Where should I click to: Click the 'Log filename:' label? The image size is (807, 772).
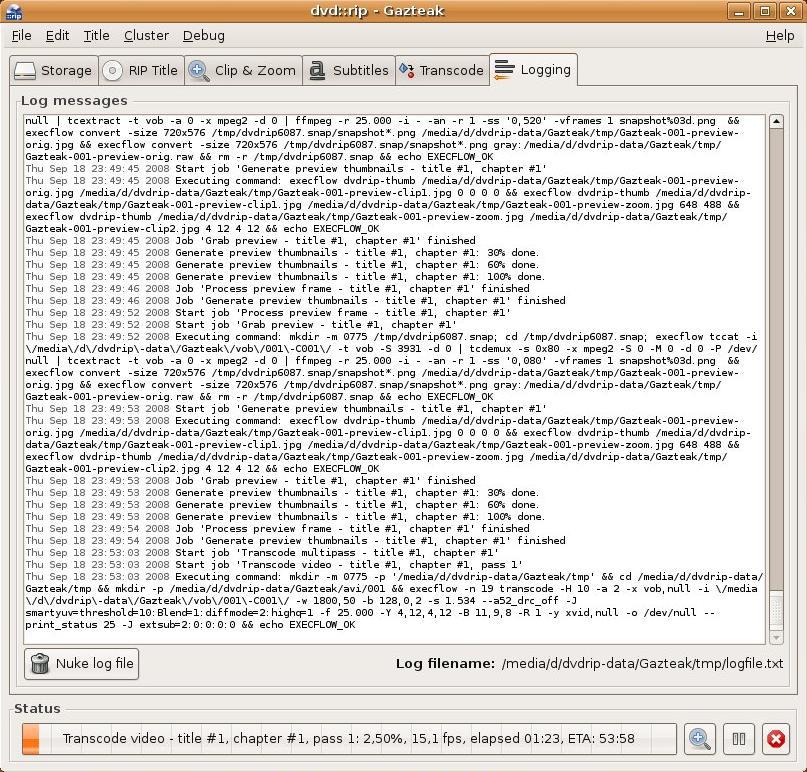click(445, 663)
